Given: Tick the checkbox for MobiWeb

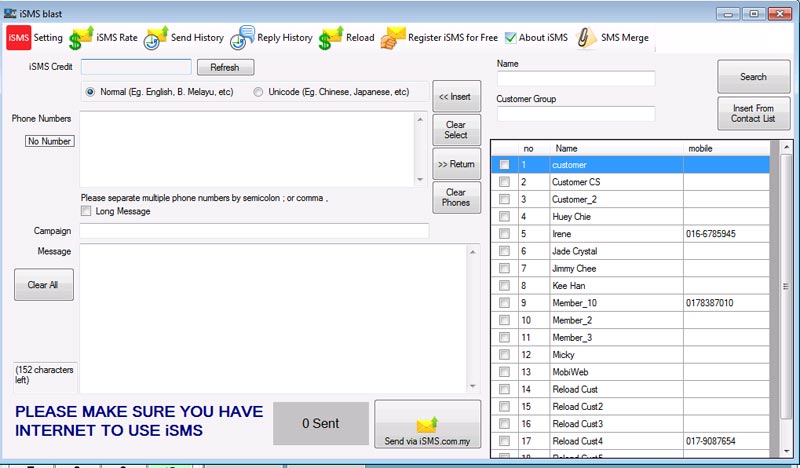Looking at the screenshot, I should click(505, 372).
